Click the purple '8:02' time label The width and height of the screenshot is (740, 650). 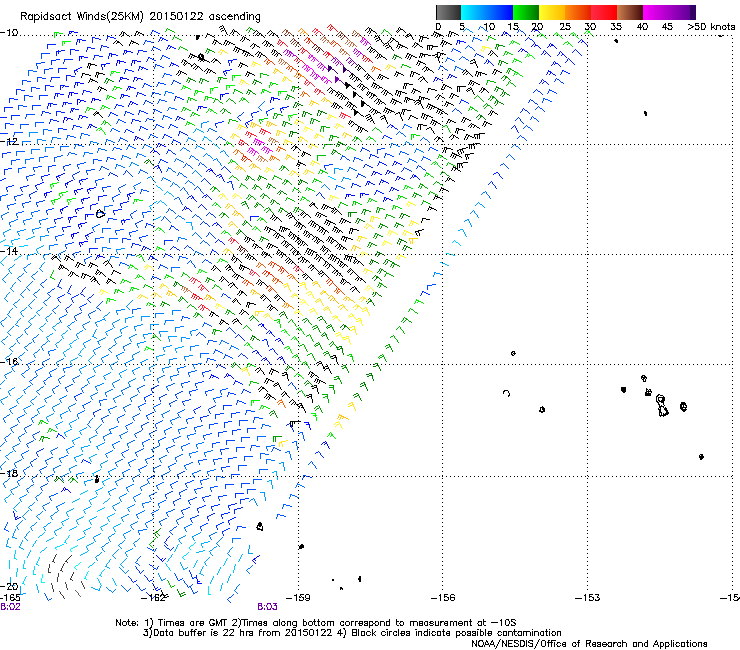click(10, 607)
